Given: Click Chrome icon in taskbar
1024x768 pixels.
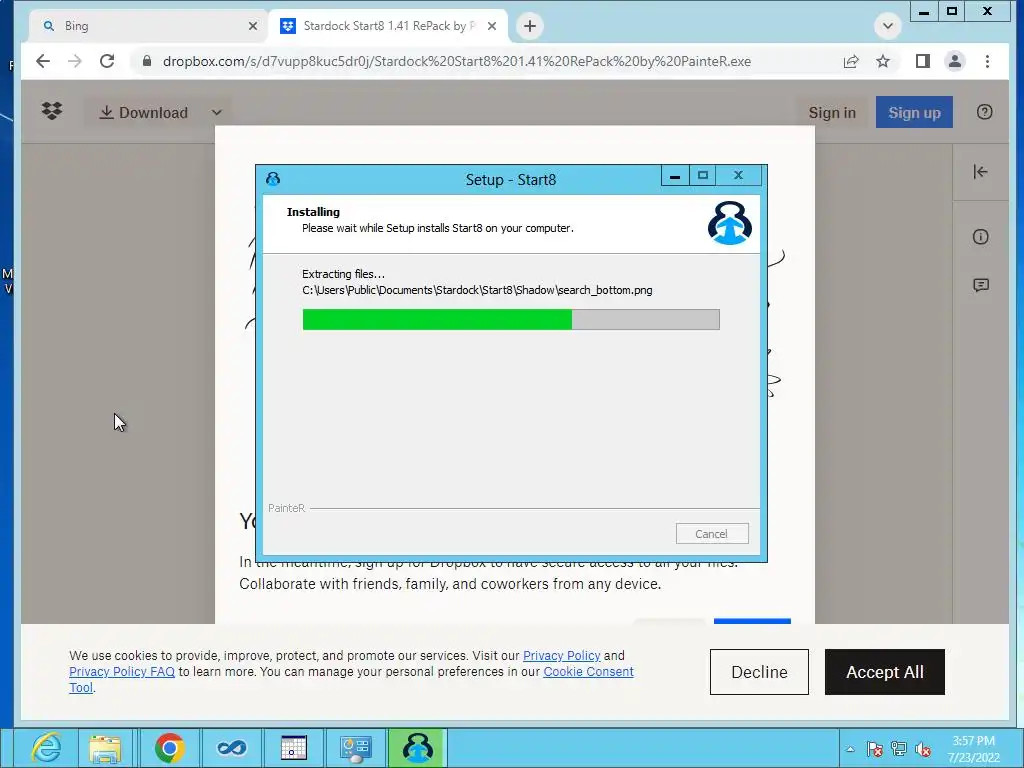Looking at the screenshot, I should [169, 748].
